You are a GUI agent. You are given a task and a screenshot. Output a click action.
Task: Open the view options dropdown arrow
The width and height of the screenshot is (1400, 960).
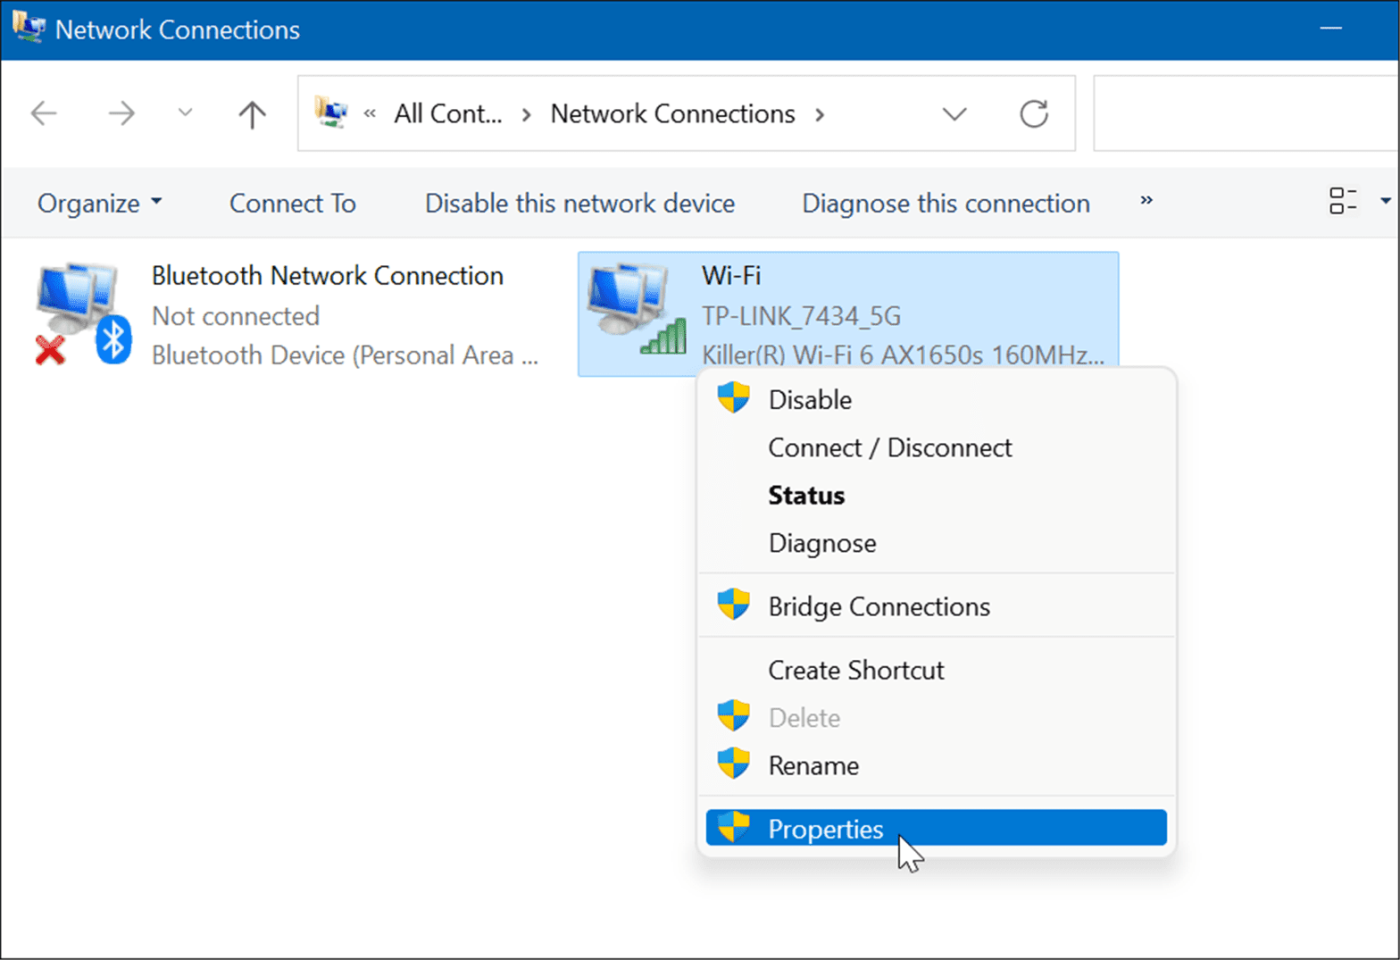[x=1385, y=201]
